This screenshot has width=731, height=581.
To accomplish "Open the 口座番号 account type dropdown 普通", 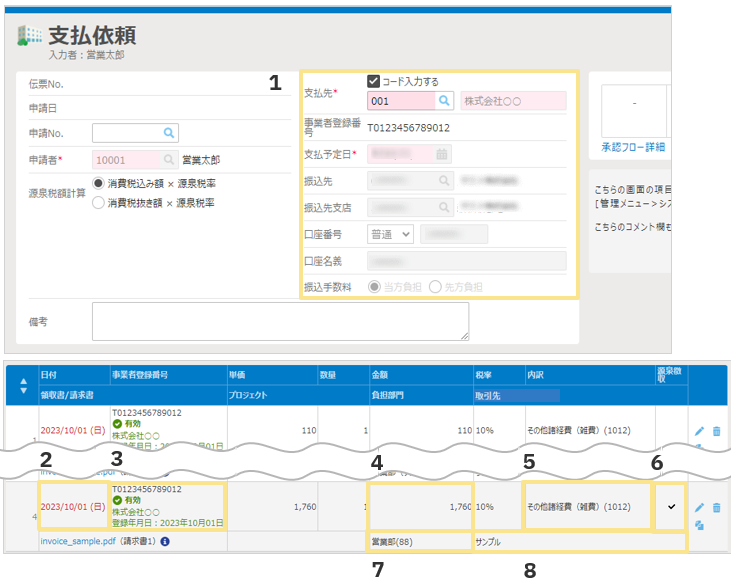I will pyautogui.click(x=391, y=234).
